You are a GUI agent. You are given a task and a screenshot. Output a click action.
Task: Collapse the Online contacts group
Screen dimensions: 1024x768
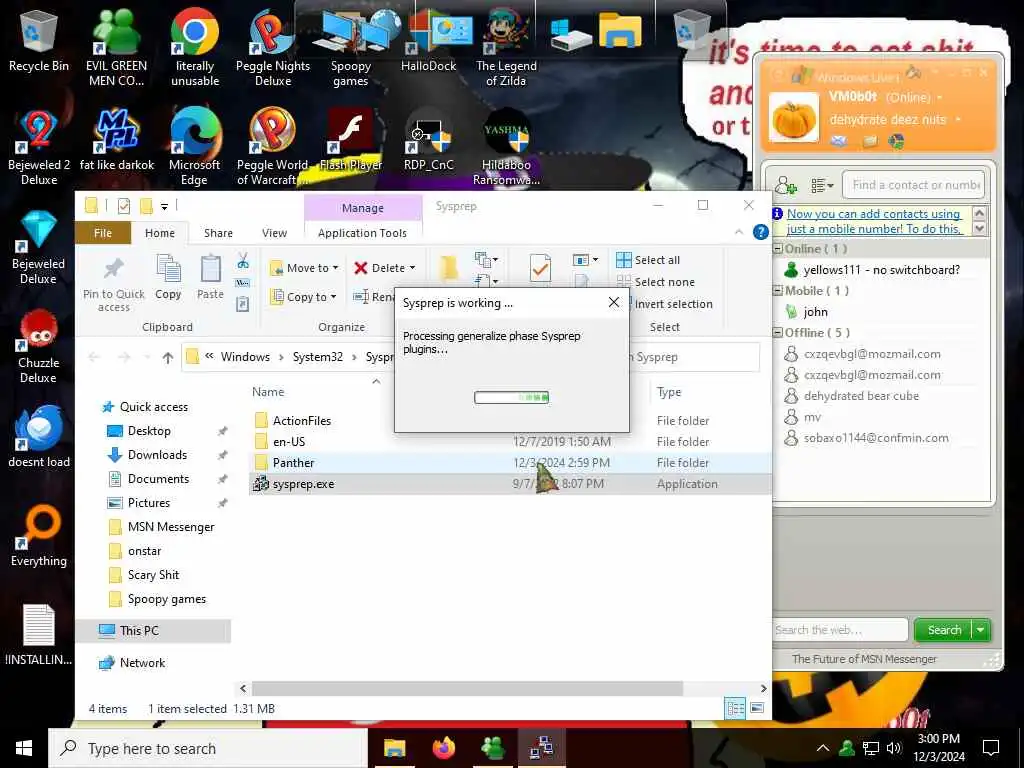point(778,249)
